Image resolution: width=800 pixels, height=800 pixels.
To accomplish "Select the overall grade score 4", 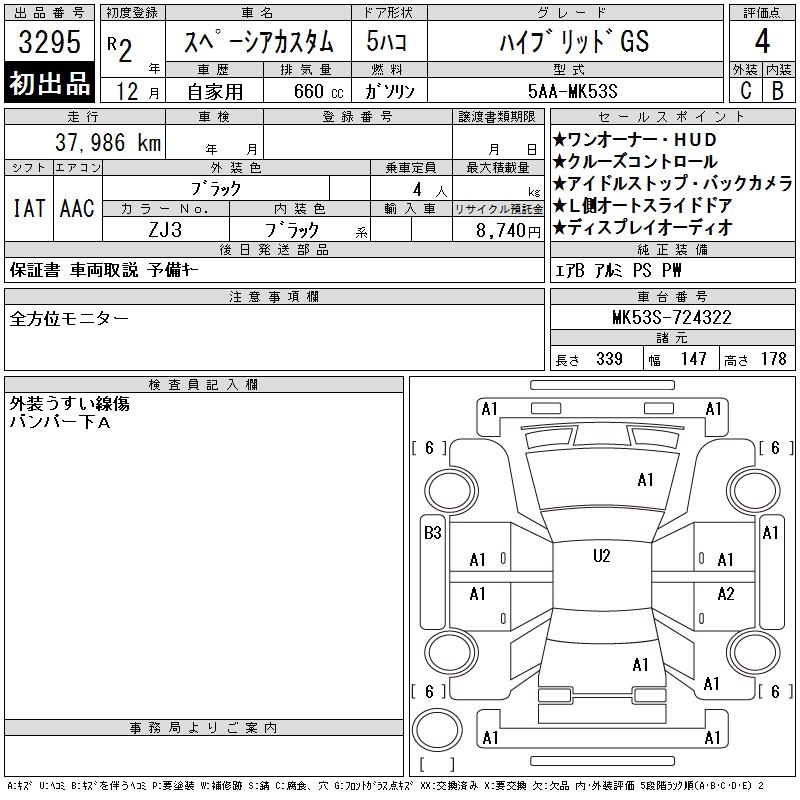I will tap(761, 42).
